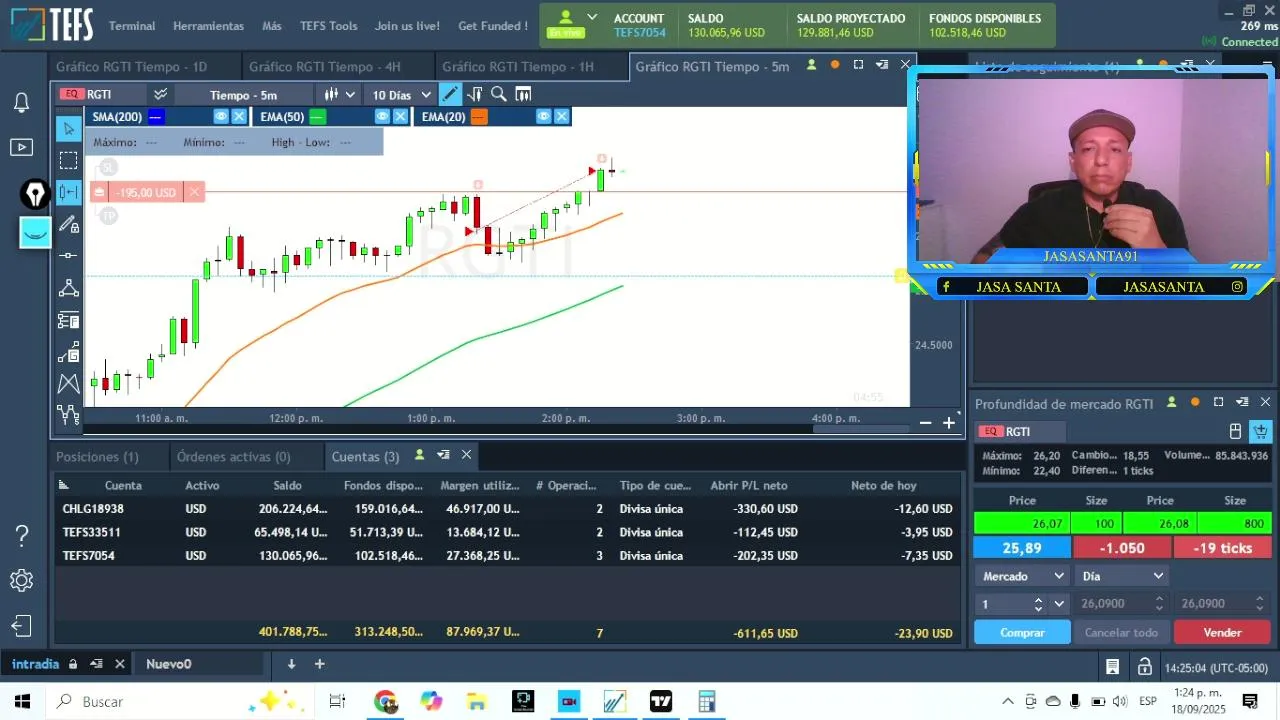This screenshot has width=1280, height=720.
Task: Click the Comprar buy button
Action: pyautogui.click(x=1022, y=632)
